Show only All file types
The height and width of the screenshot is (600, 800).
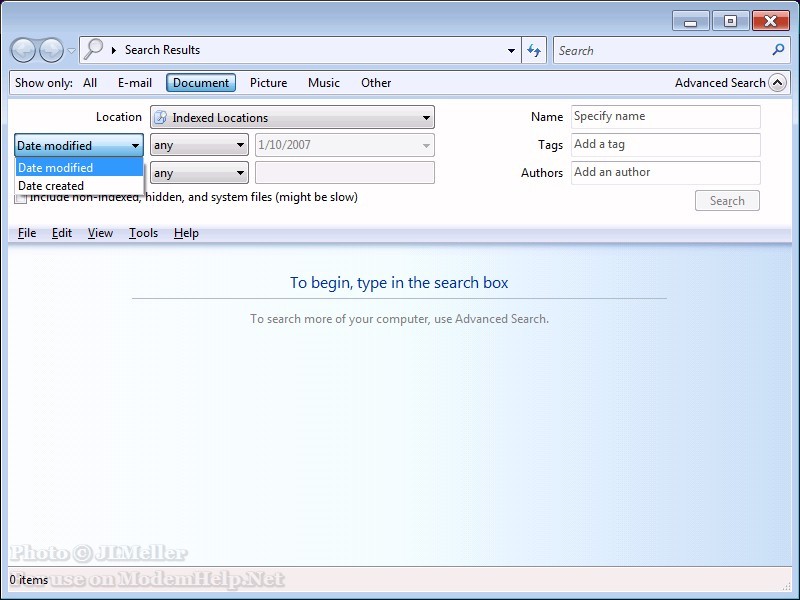click(90, 83)
